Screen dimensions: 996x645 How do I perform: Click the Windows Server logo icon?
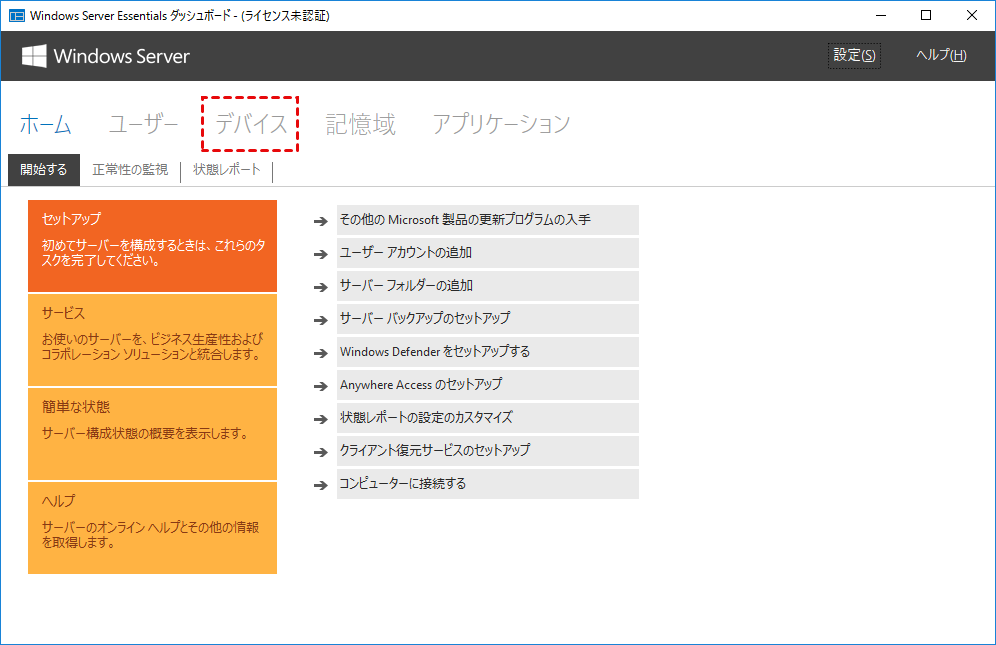click(34, 56)
